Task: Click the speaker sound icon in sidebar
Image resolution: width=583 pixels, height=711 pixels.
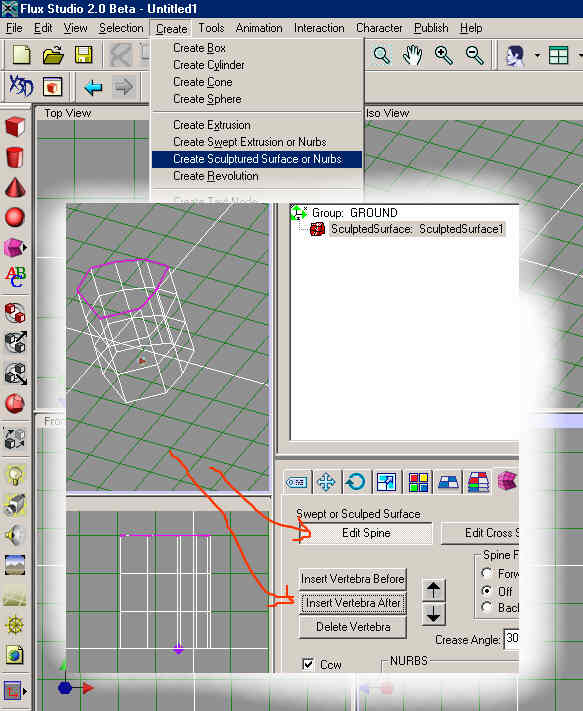Action: coord(15,535)
